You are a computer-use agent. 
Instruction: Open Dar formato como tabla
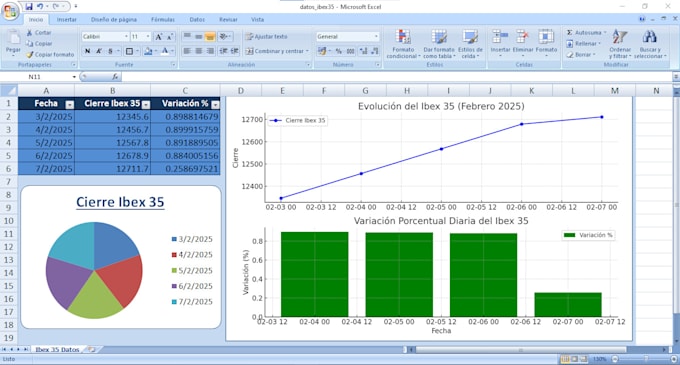[x=439, y=45]
